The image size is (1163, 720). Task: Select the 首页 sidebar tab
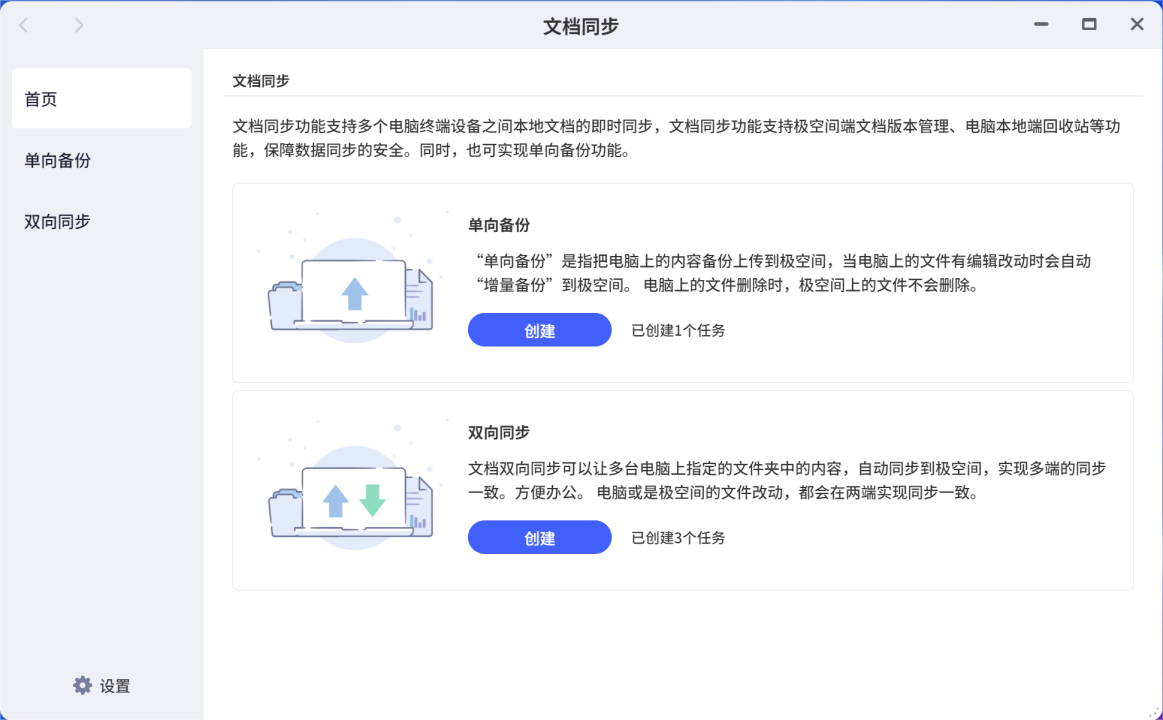tap(101, 99)
